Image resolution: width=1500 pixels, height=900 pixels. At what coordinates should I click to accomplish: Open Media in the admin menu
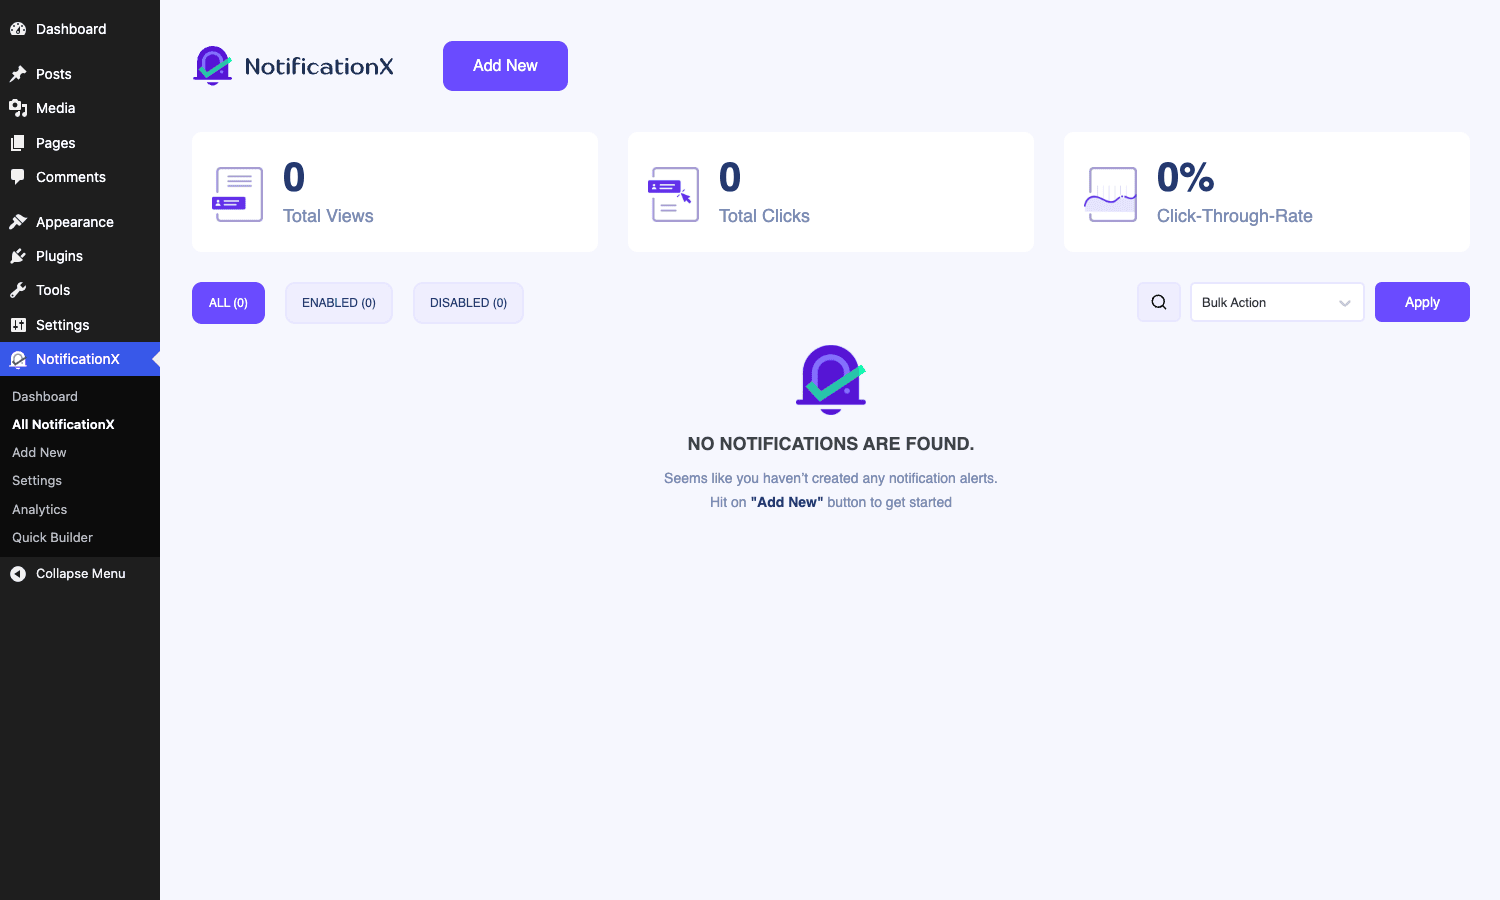pyautogui.click(x=80, y=108)
